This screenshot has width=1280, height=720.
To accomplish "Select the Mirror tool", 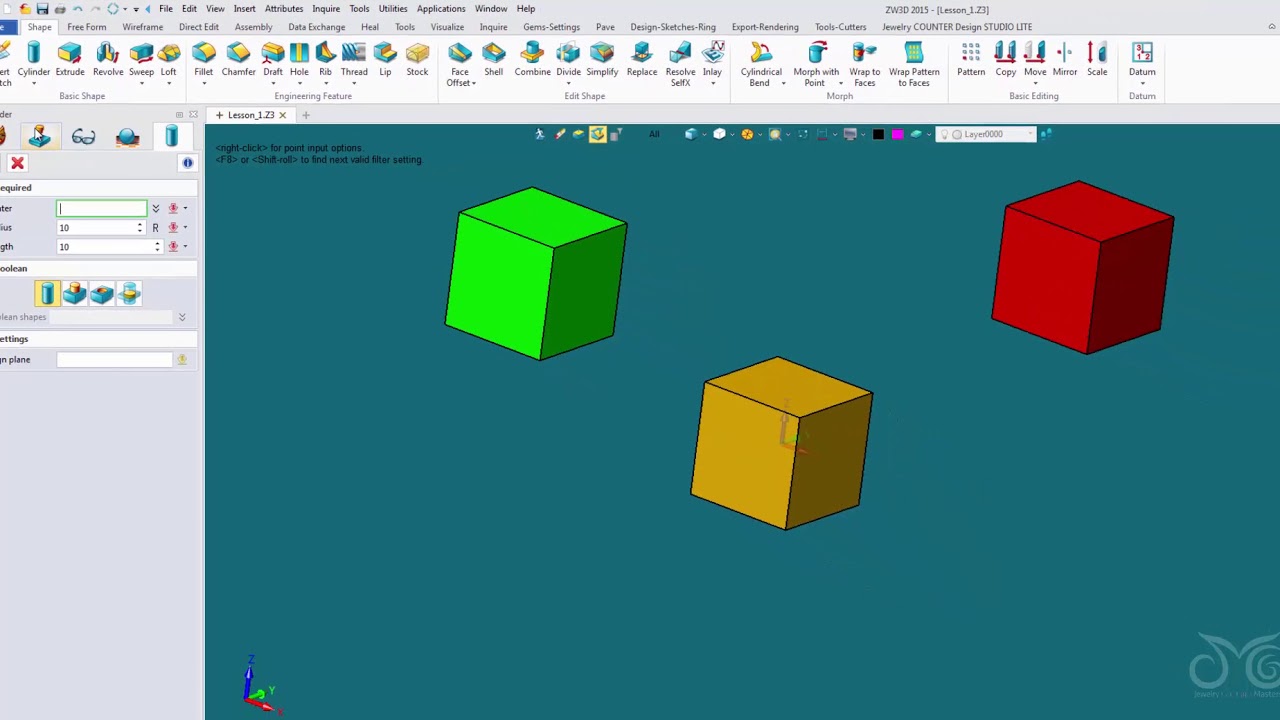I will click(x=1064, y=60).
